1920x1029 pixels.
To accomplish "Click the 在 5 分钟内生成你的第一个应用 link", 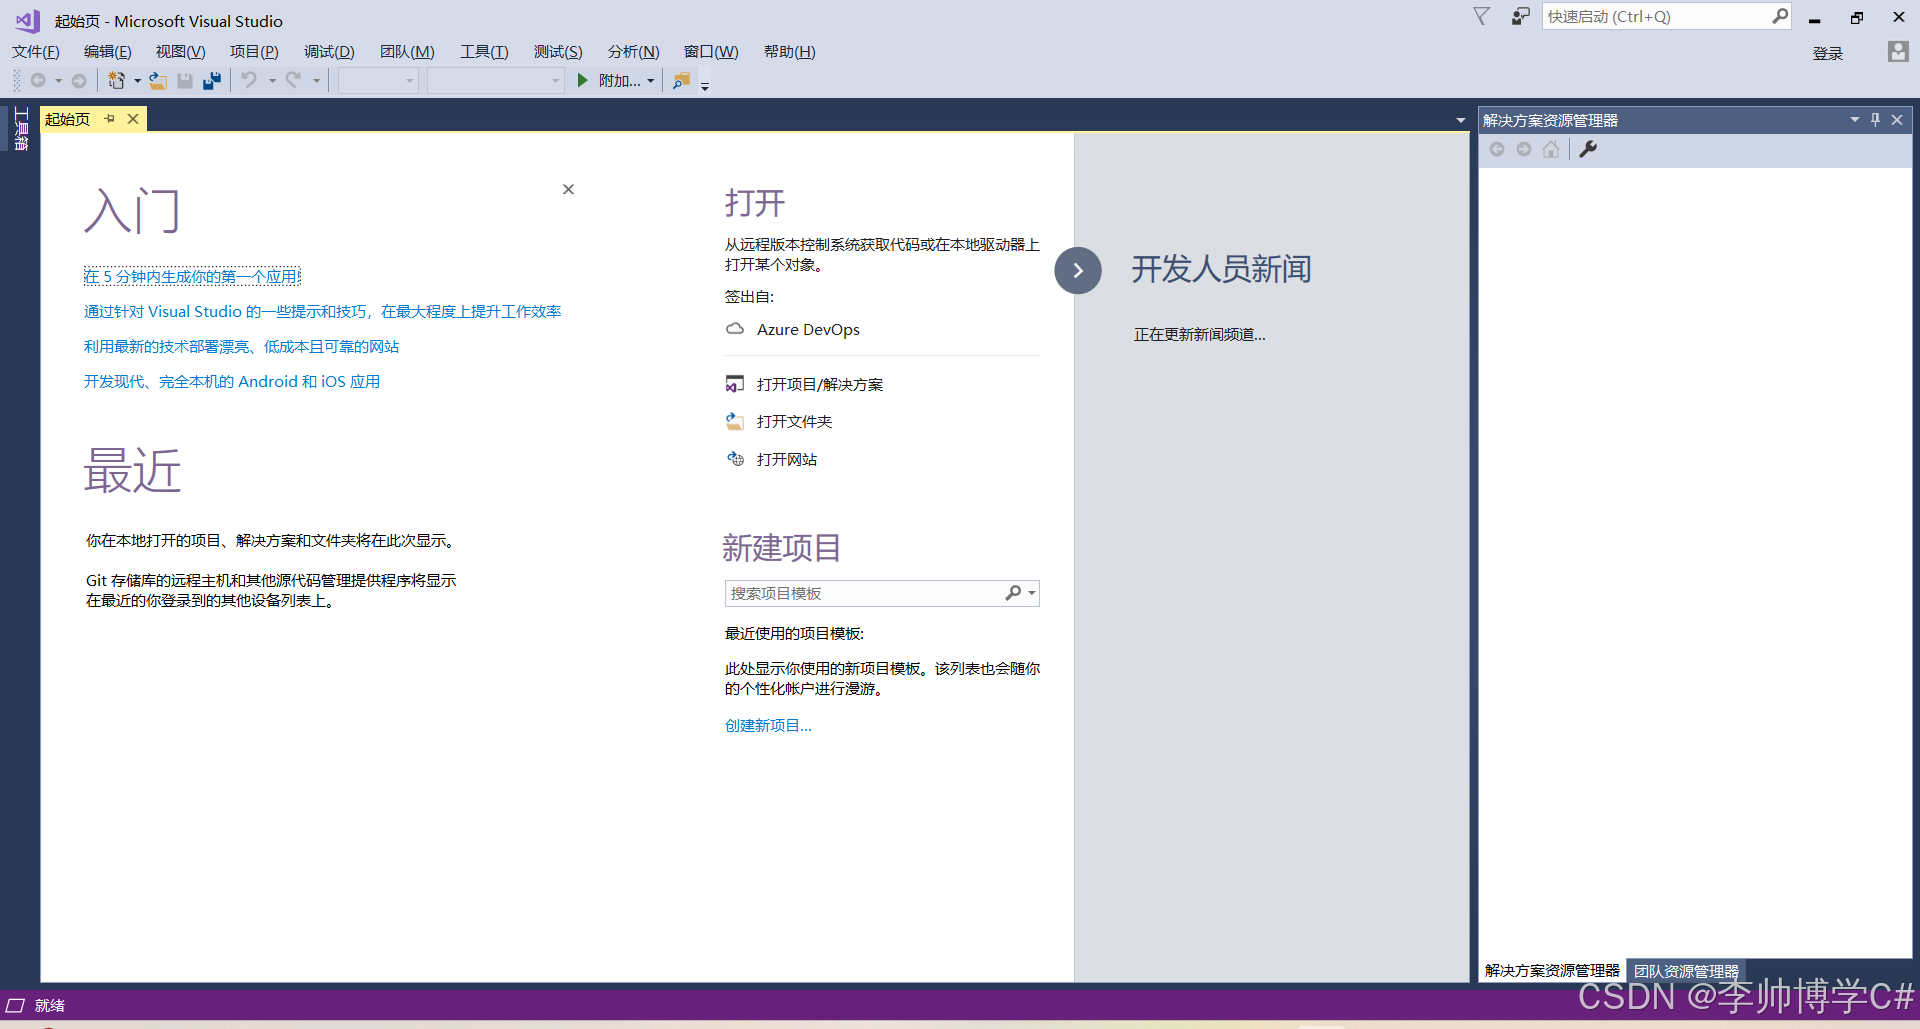I will pos(192,277).
